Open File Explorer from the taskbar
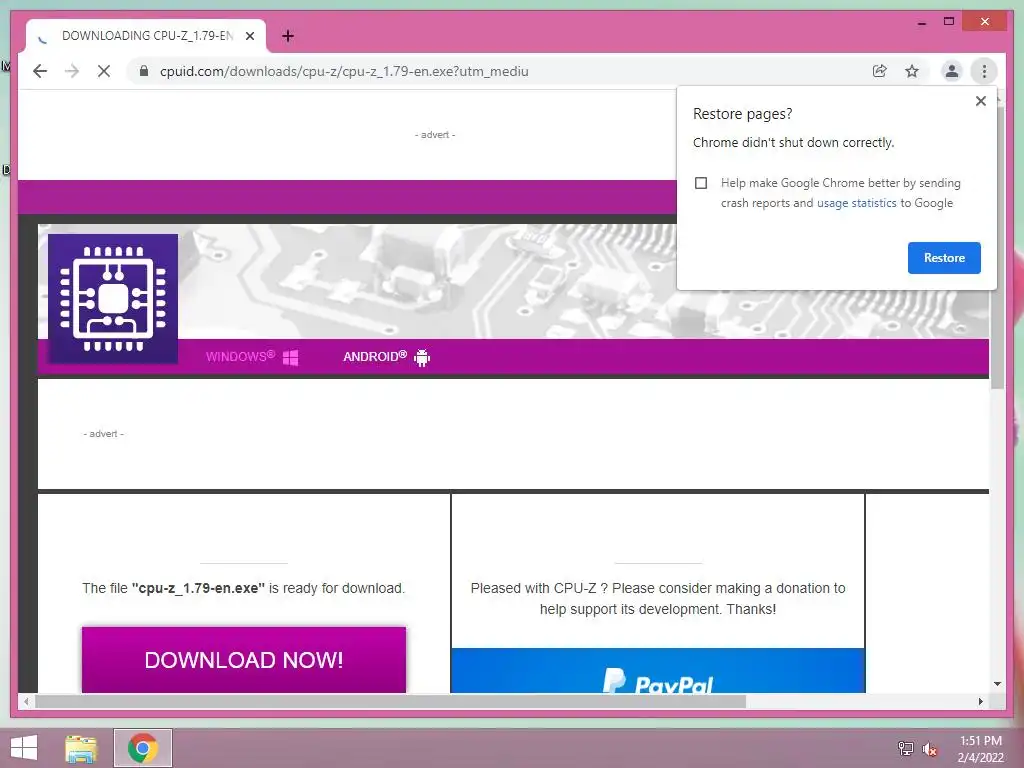The image size is (1024, 768). 81,748
